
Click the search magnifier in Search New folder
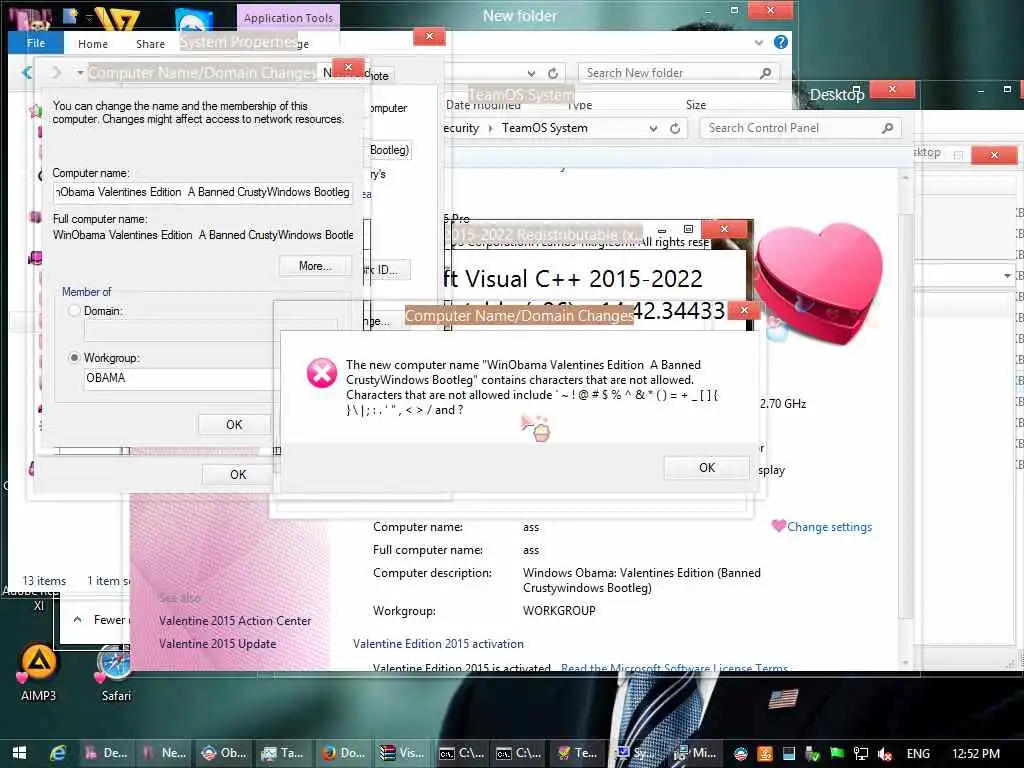click(x=765, y=73)
